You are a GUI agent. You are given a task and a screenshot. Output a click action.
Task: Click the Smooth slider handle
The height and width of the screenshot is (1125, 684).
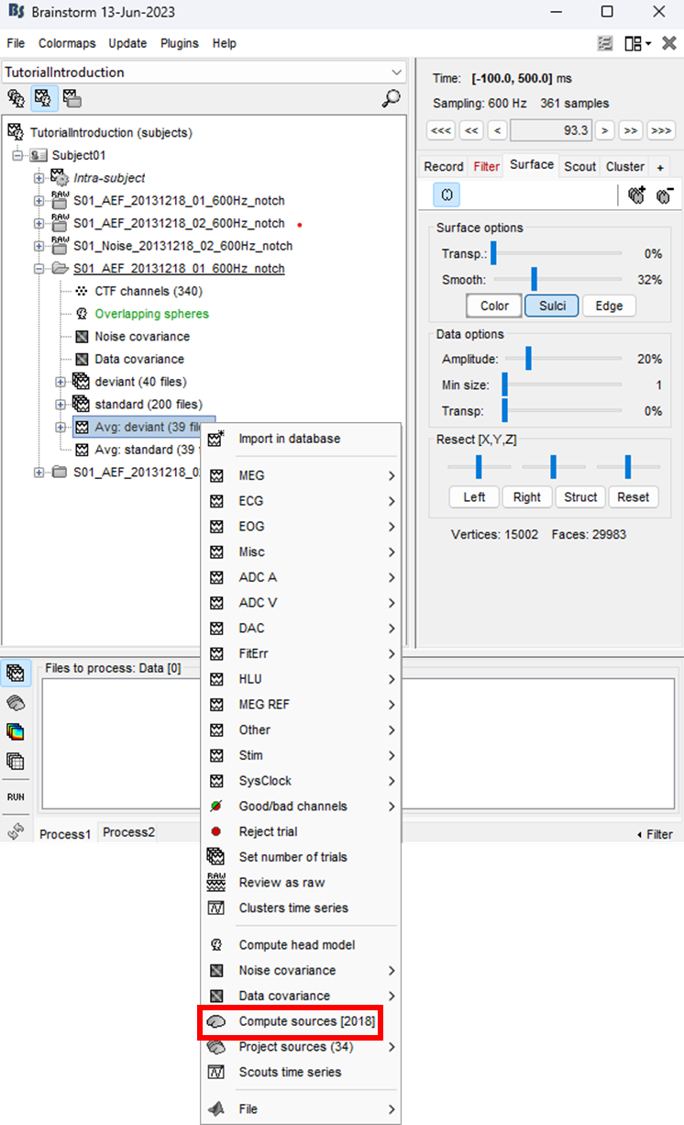tap(534, 280)
